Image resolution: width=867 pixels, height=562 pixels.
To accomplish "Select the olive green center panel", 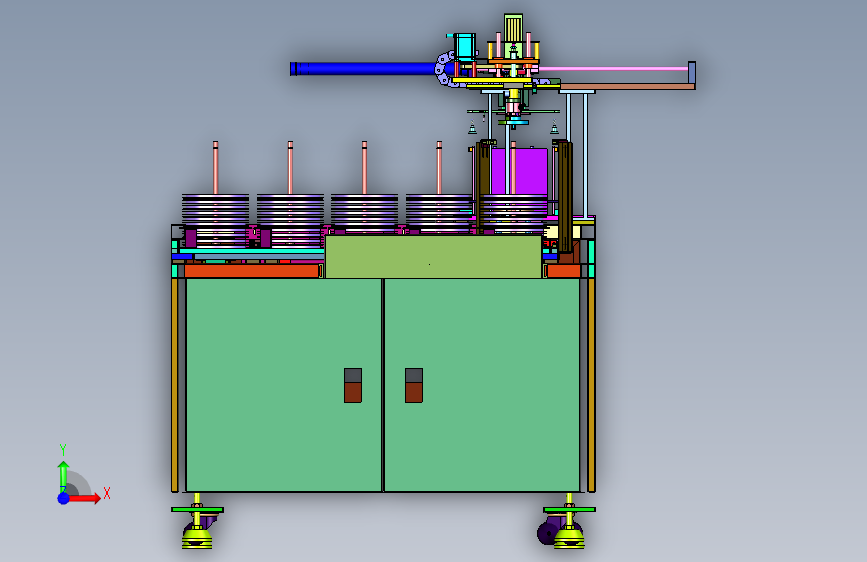I will (433, 257).
